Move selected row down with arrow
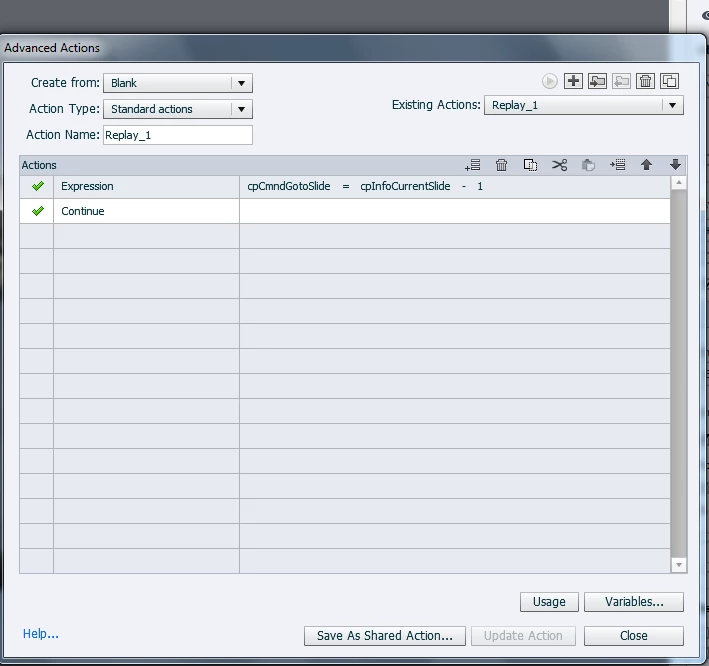Image resolution: width=709 pixels, height=666 pixels. tap(675, 165)
